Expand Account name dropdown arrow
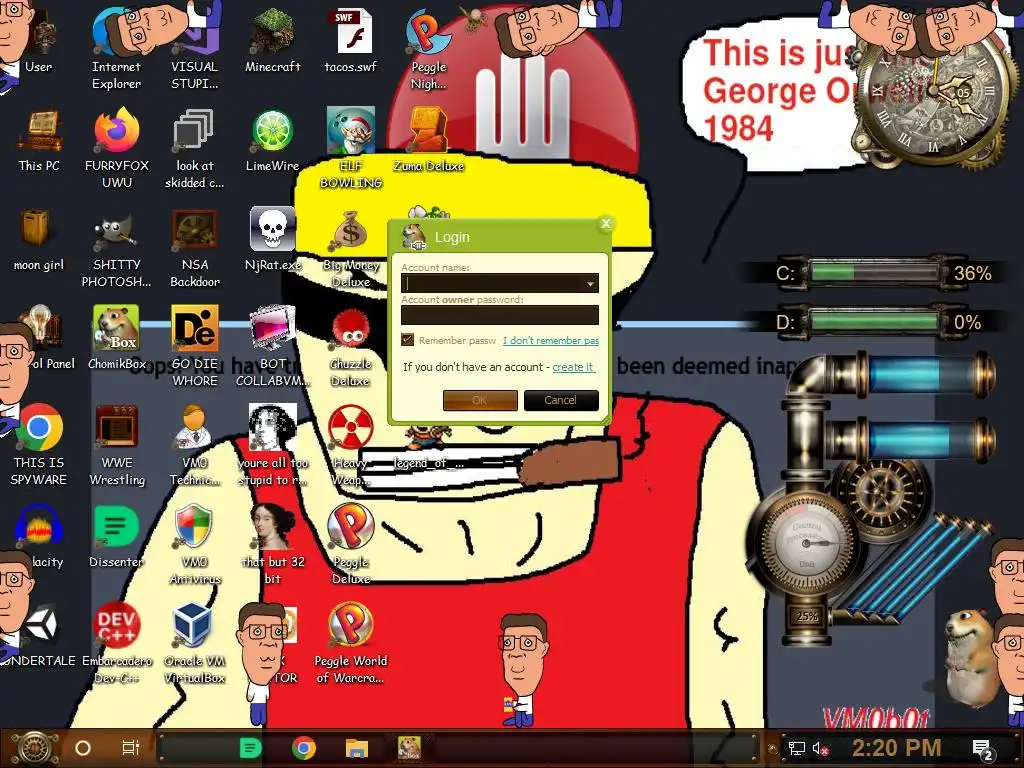Viewport: 1024px width, 768px height. 590,283
